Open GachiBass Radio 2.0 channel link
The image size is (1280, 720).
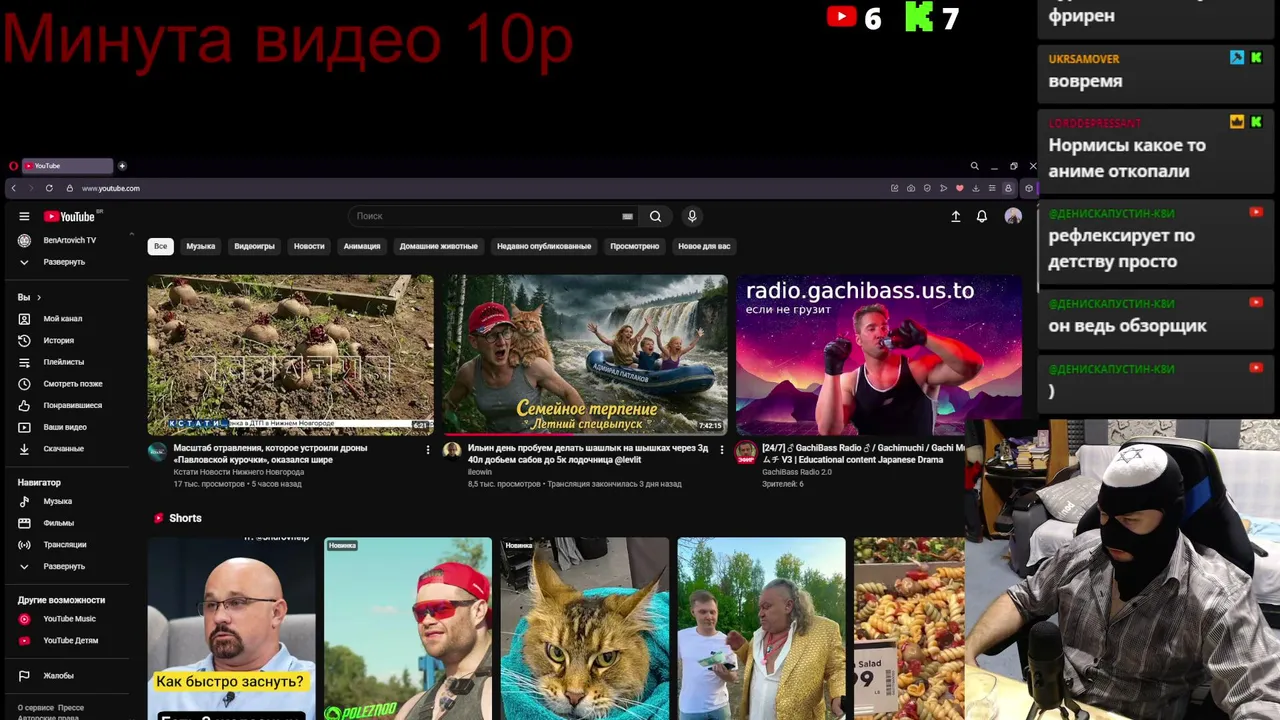coord(797,472)
